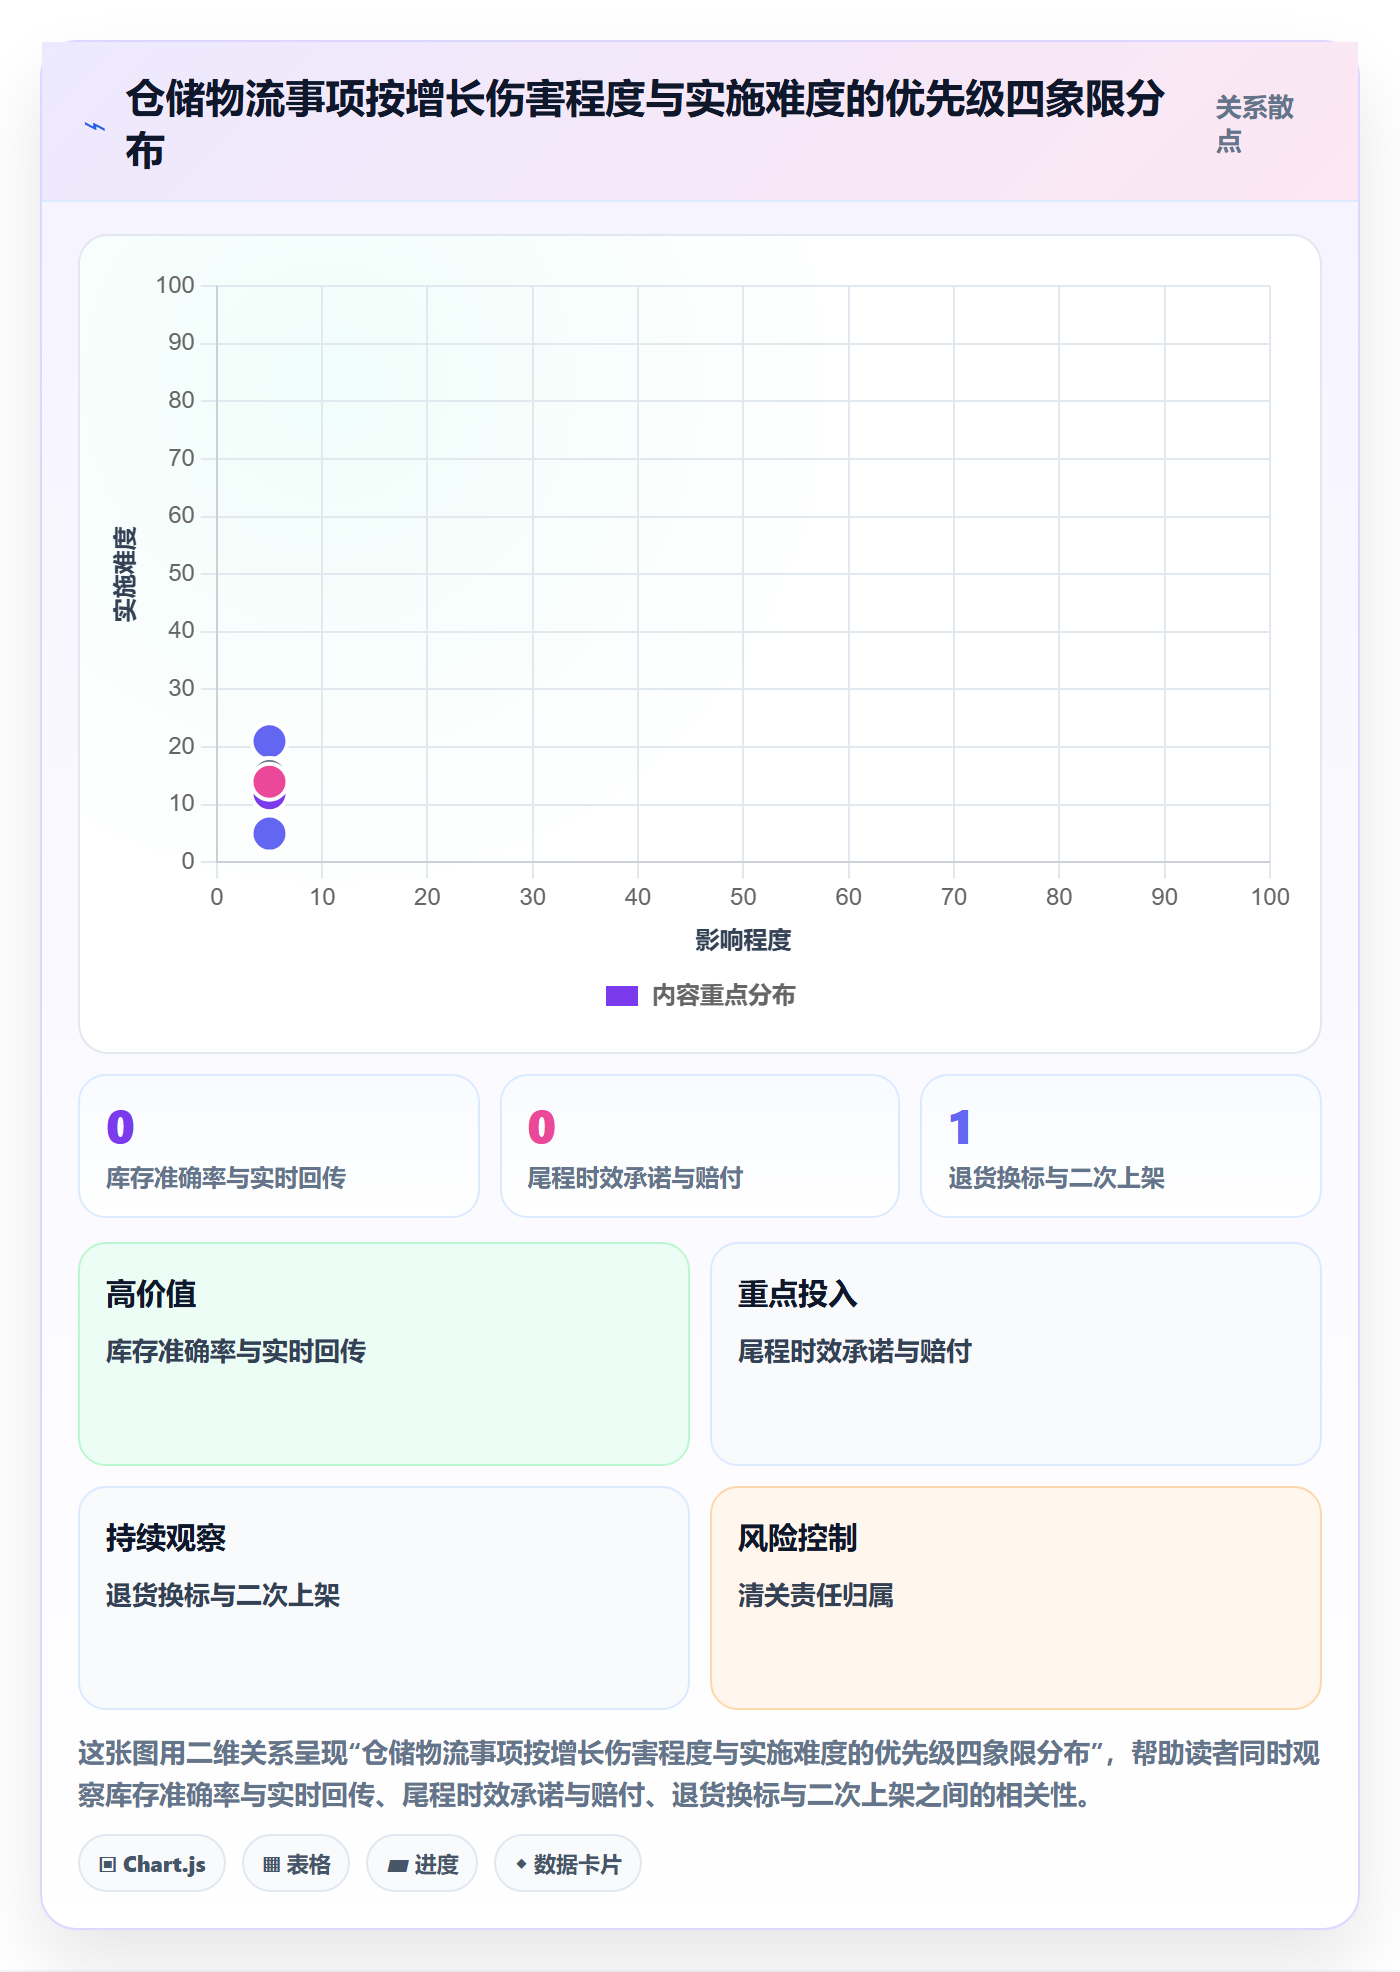The image size is (1400, 1972).
Task: Select the lowest blue scatter point near 5
Action: coord(269,833)
